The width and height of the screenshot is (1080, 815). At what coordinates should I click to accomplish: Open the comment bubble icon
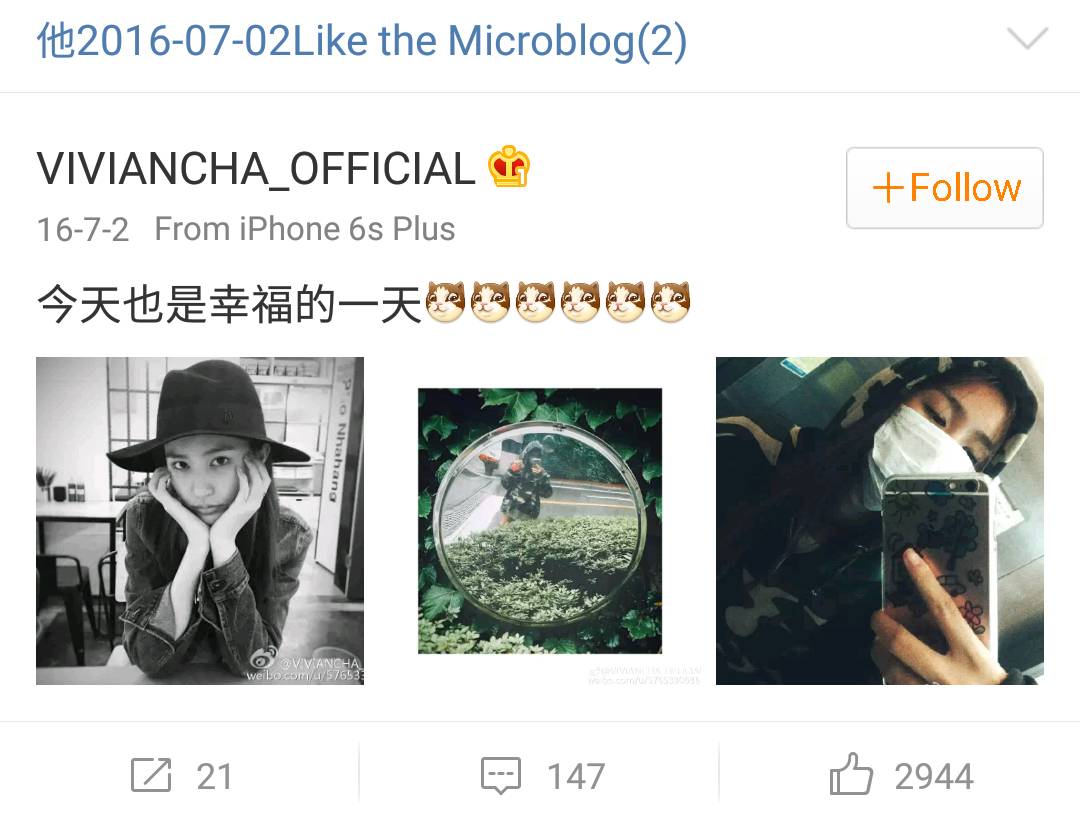[x=501, y=776]
